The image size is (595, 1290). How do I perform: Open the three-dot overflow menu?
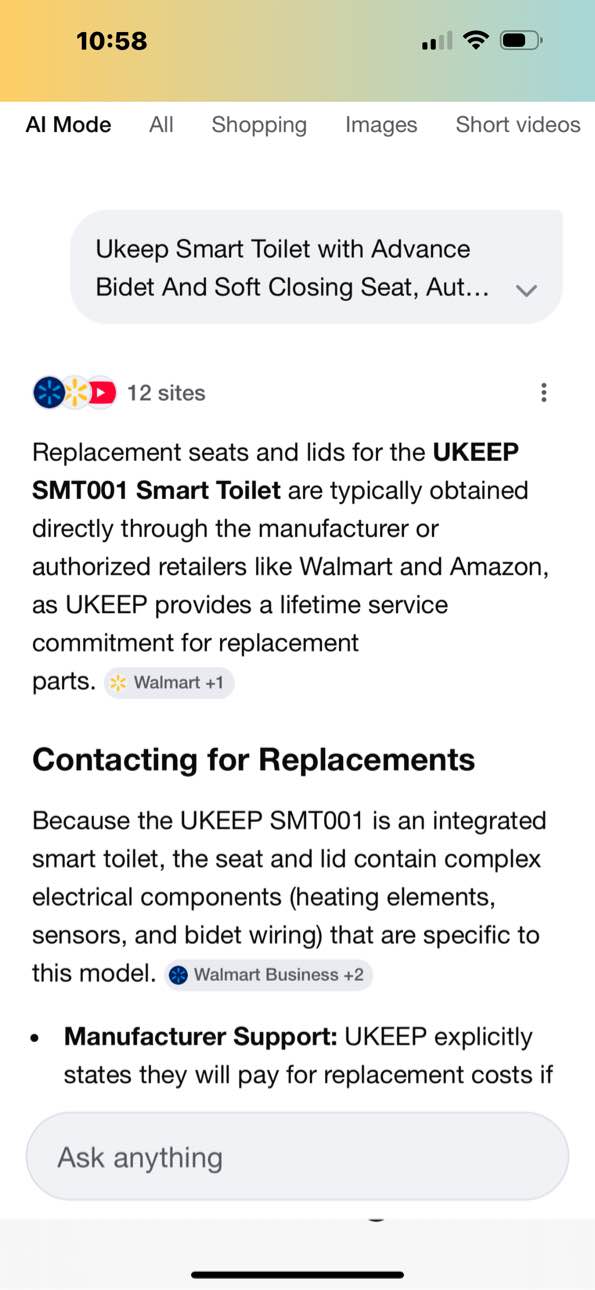(x=544, y=392)
